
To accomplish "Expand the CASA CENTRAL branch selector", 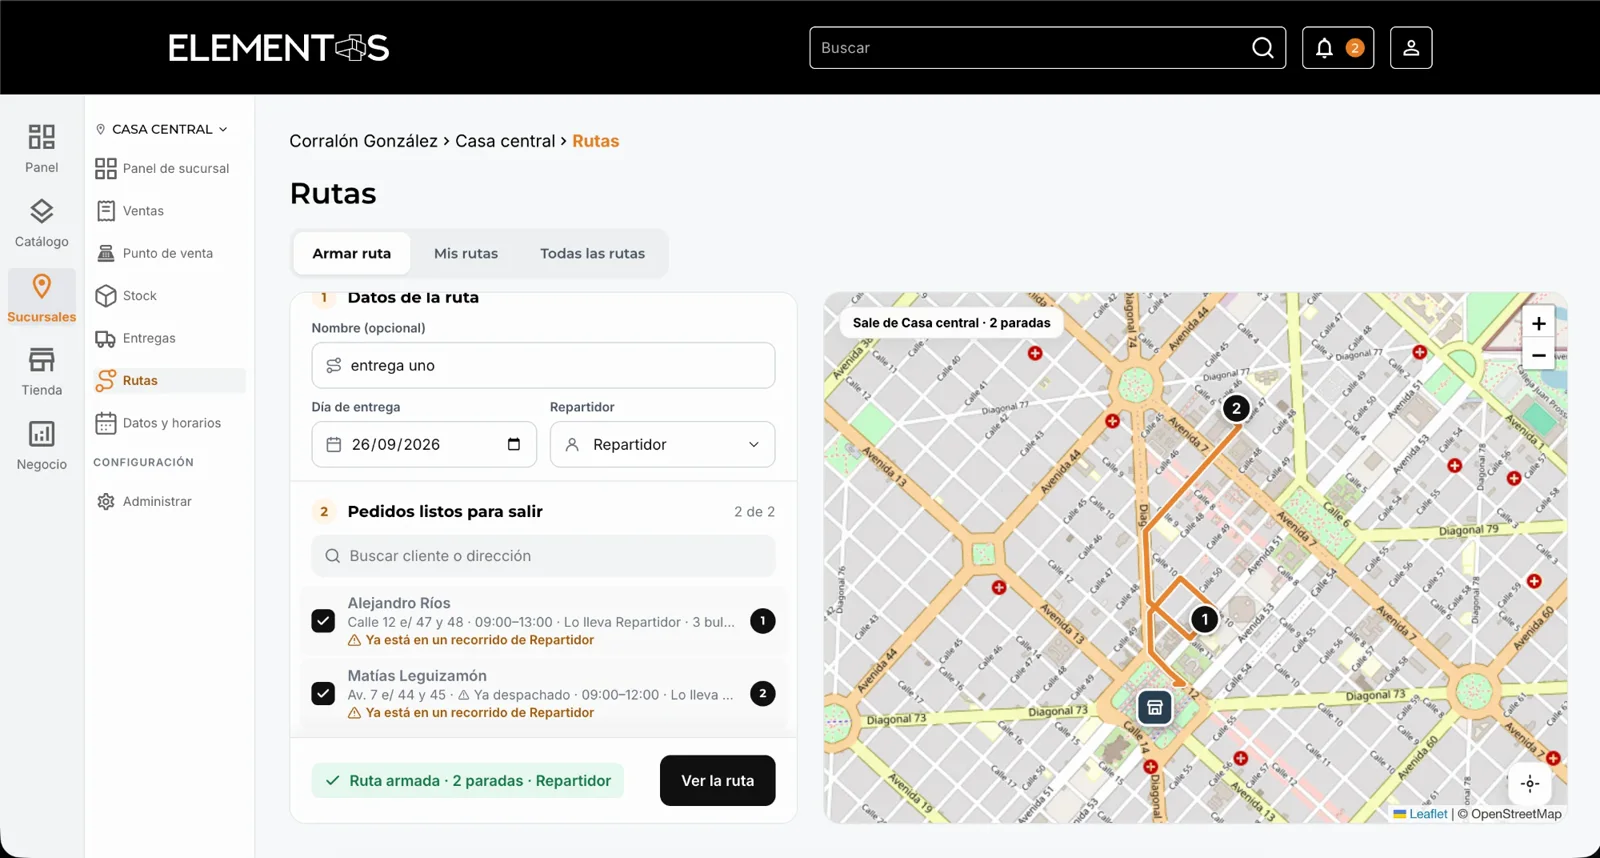I will (162, 129).
